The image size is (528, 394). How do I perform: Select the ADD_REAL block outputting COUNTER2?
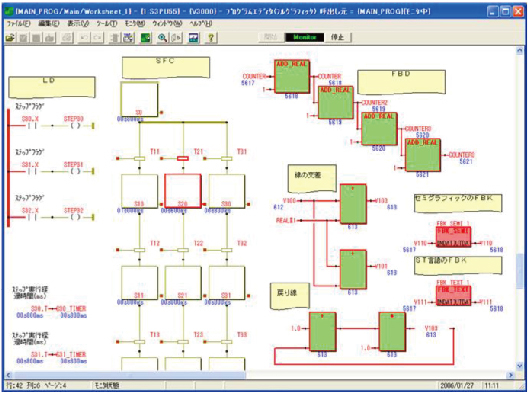tap(336, 102)
